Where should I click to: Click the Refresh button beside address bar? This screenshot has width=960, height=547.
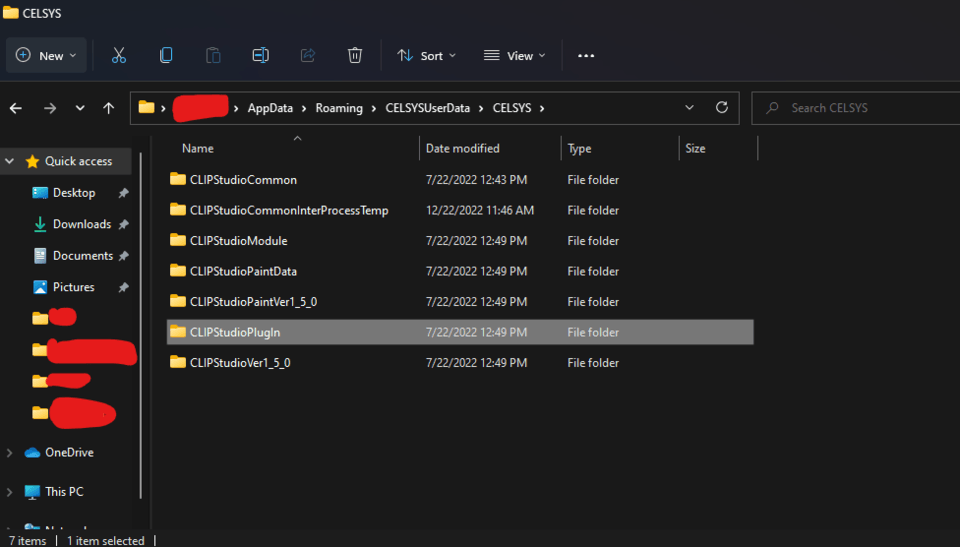pos(722,108)
